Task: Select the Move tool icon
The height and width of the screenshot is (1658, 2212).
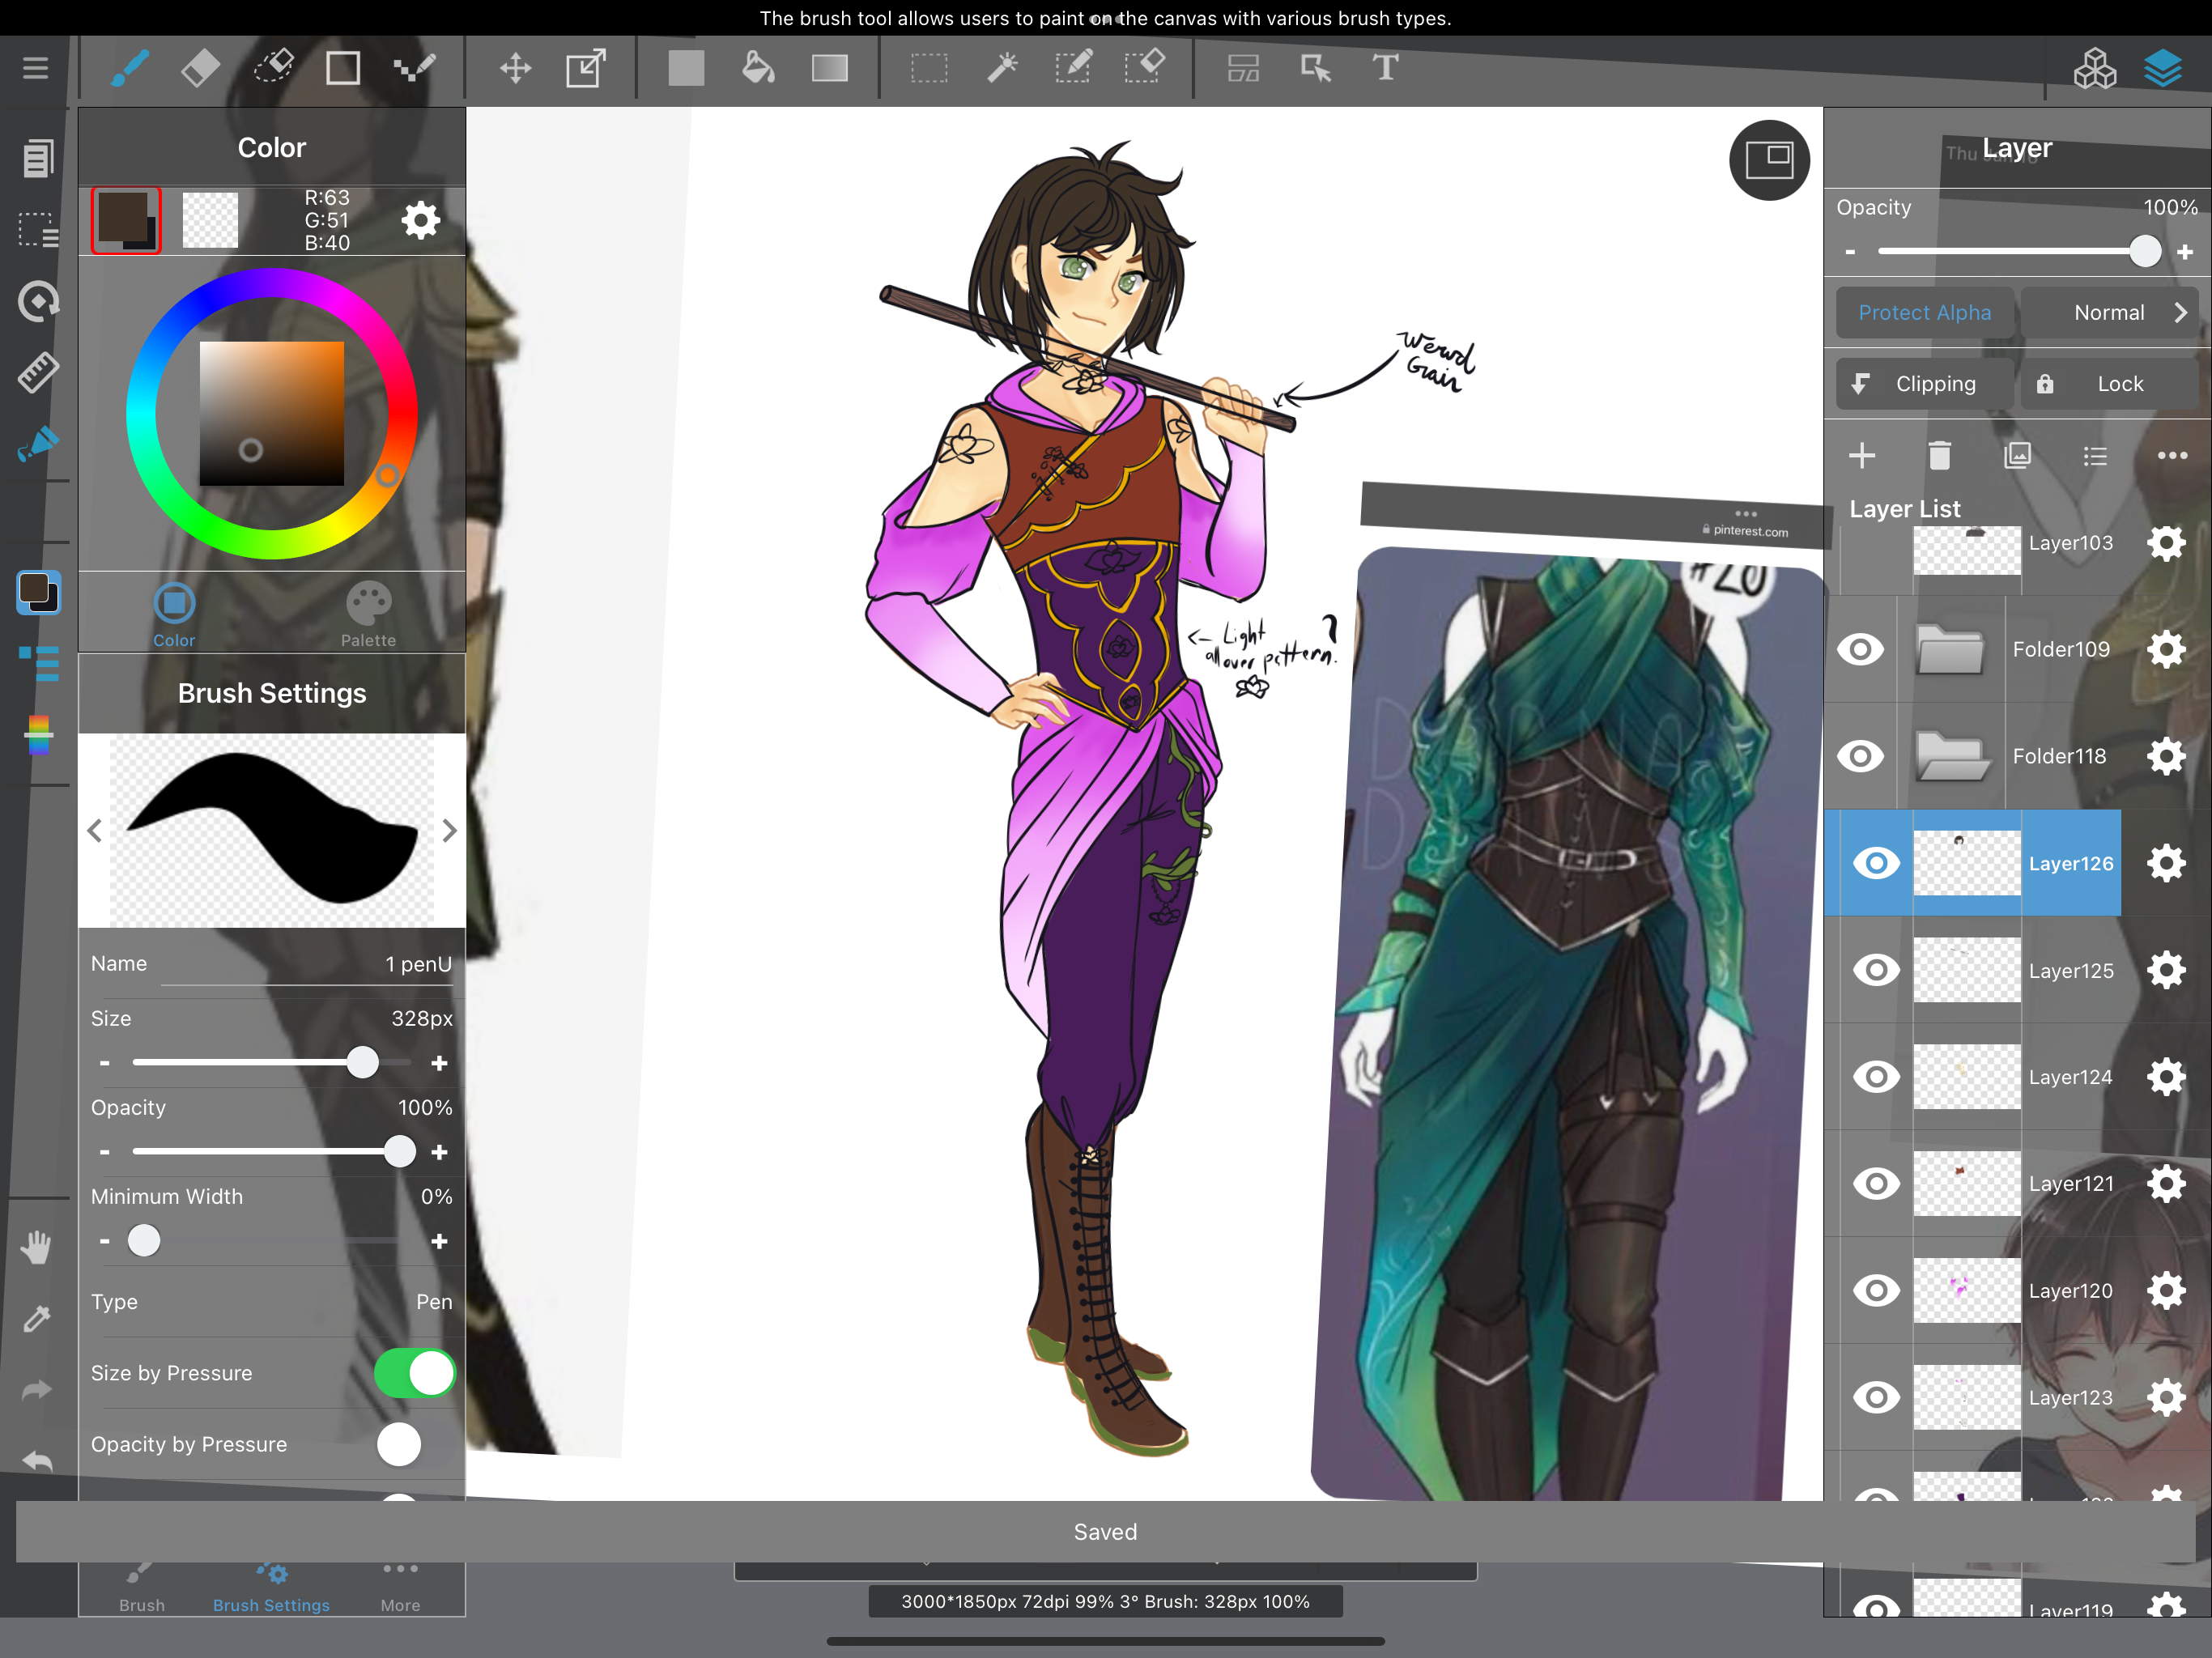Action: 515,68
